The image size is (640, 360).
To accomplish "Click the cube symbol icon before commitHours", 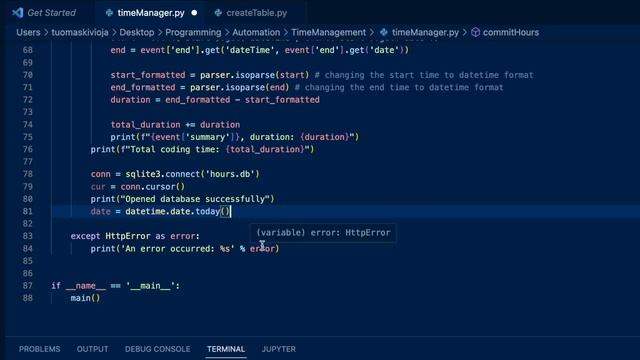I will pos(475,32).
